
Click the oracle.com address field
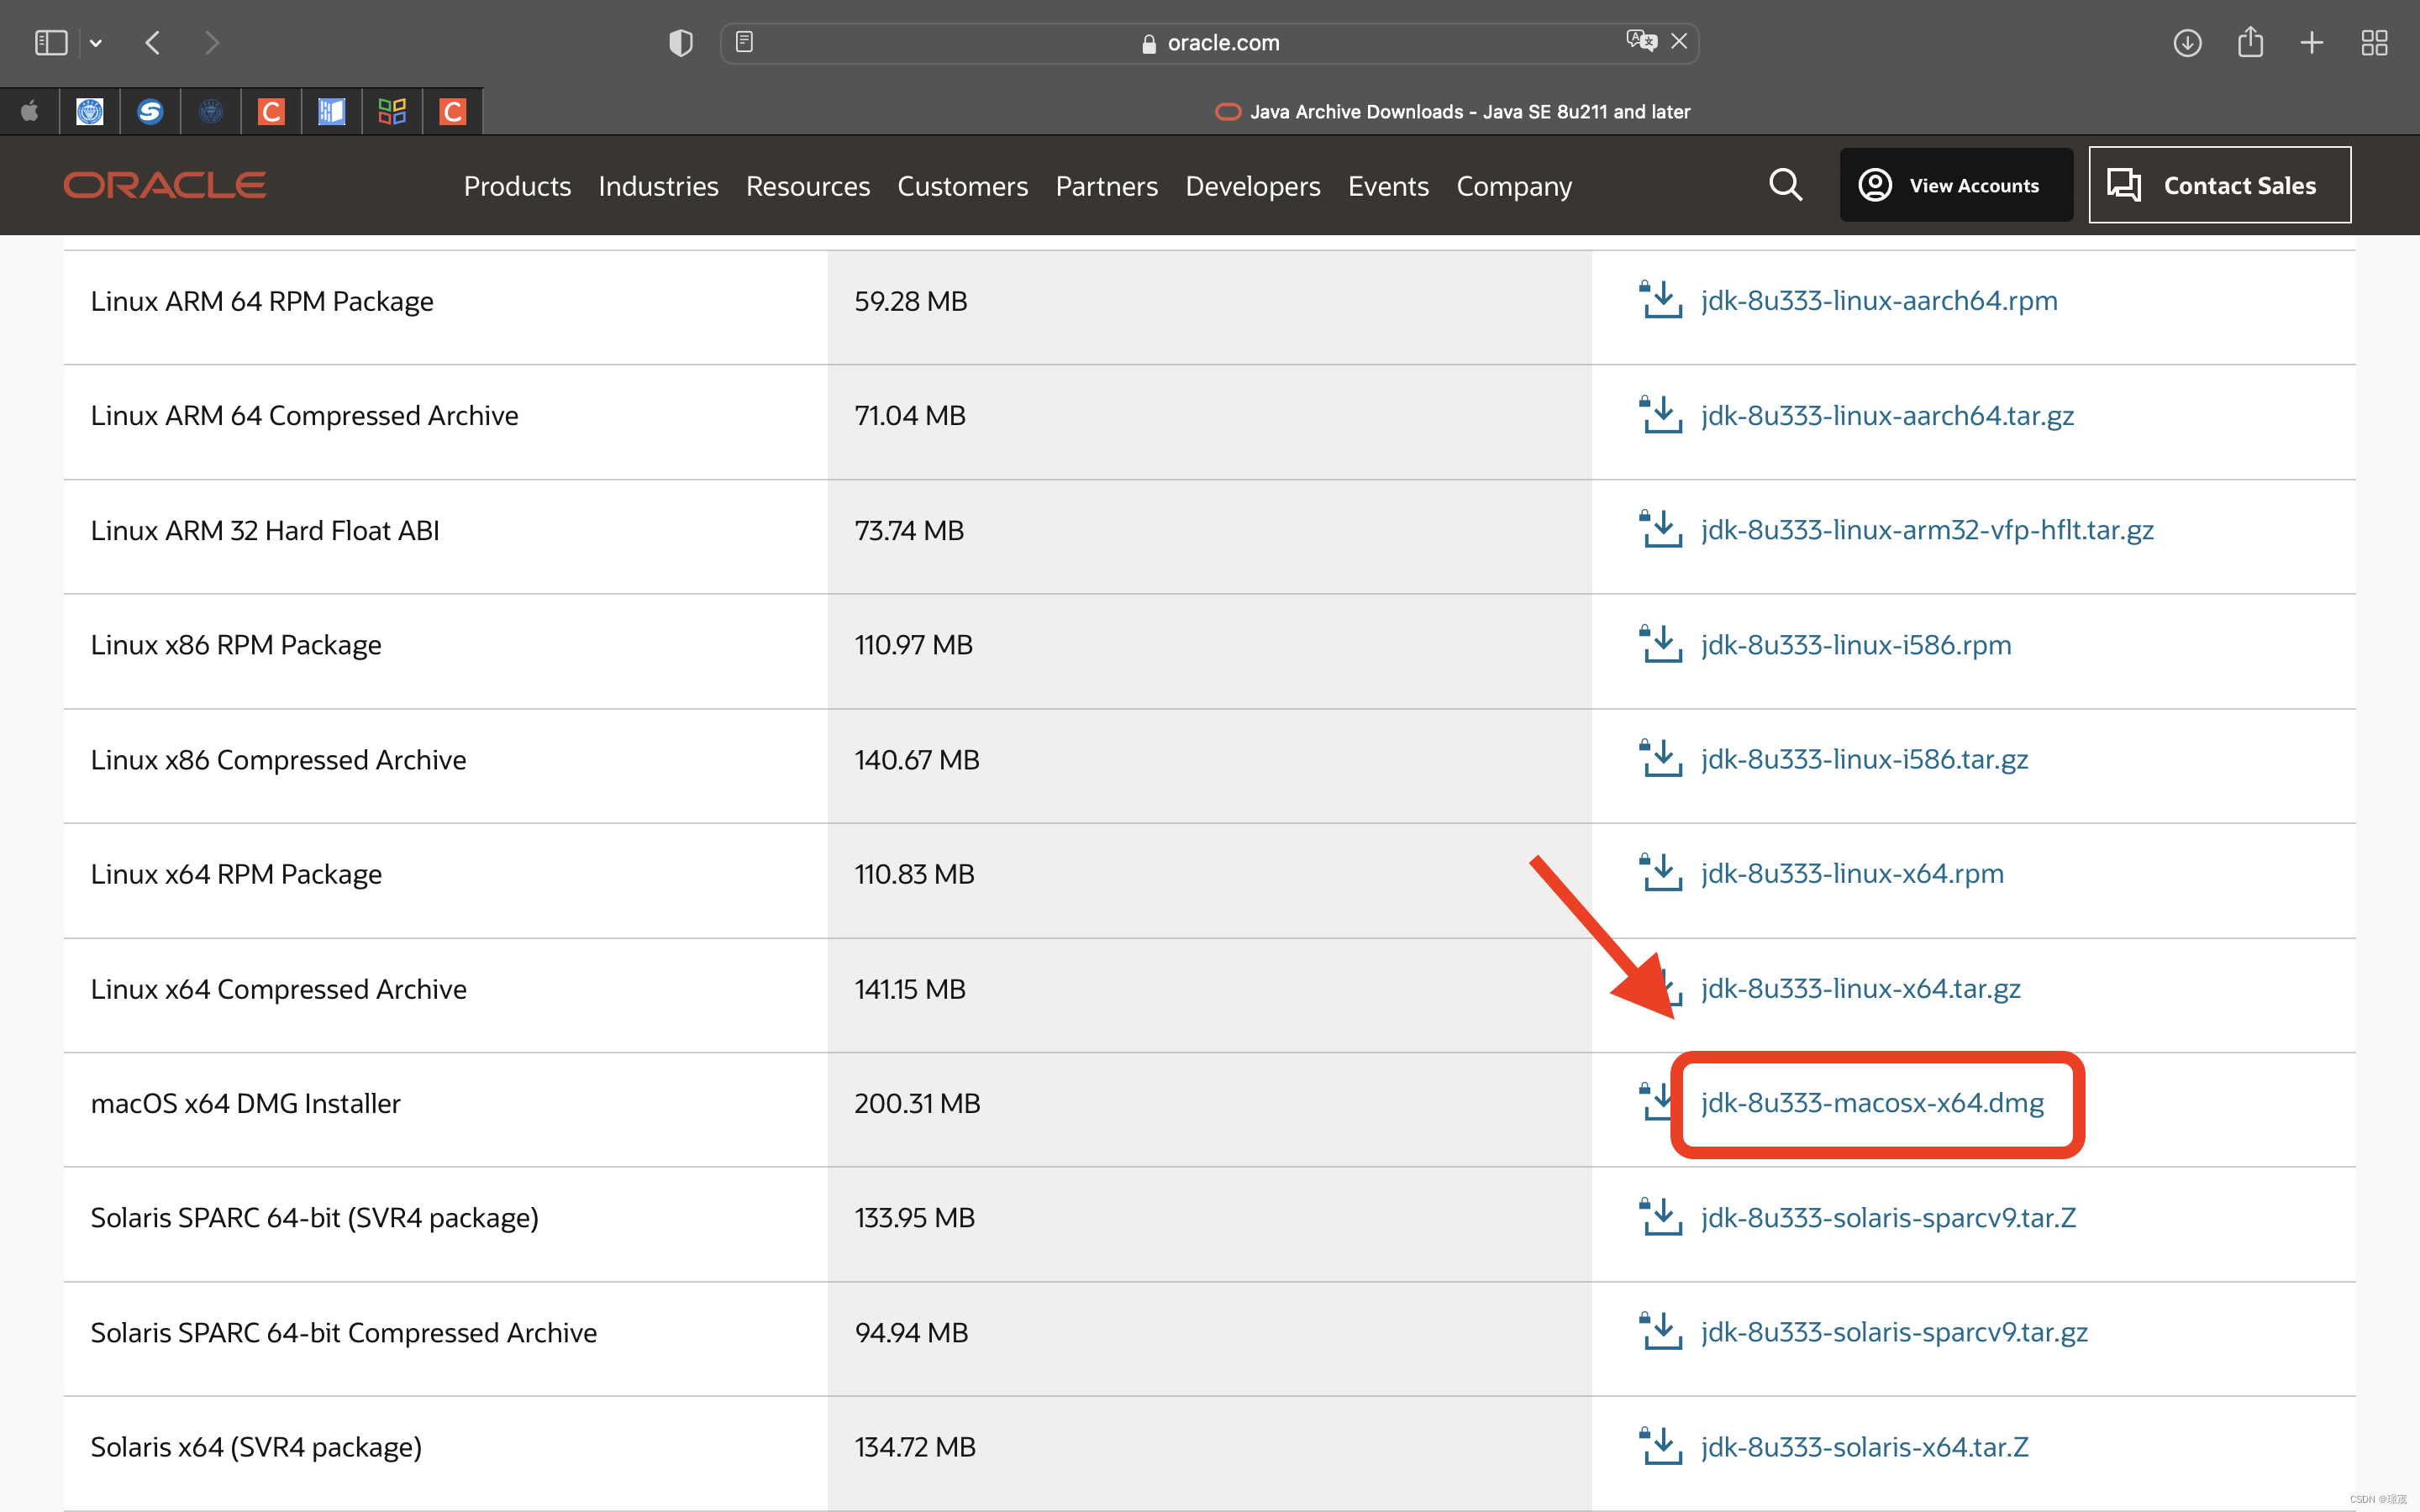(x=1210, y=43)
